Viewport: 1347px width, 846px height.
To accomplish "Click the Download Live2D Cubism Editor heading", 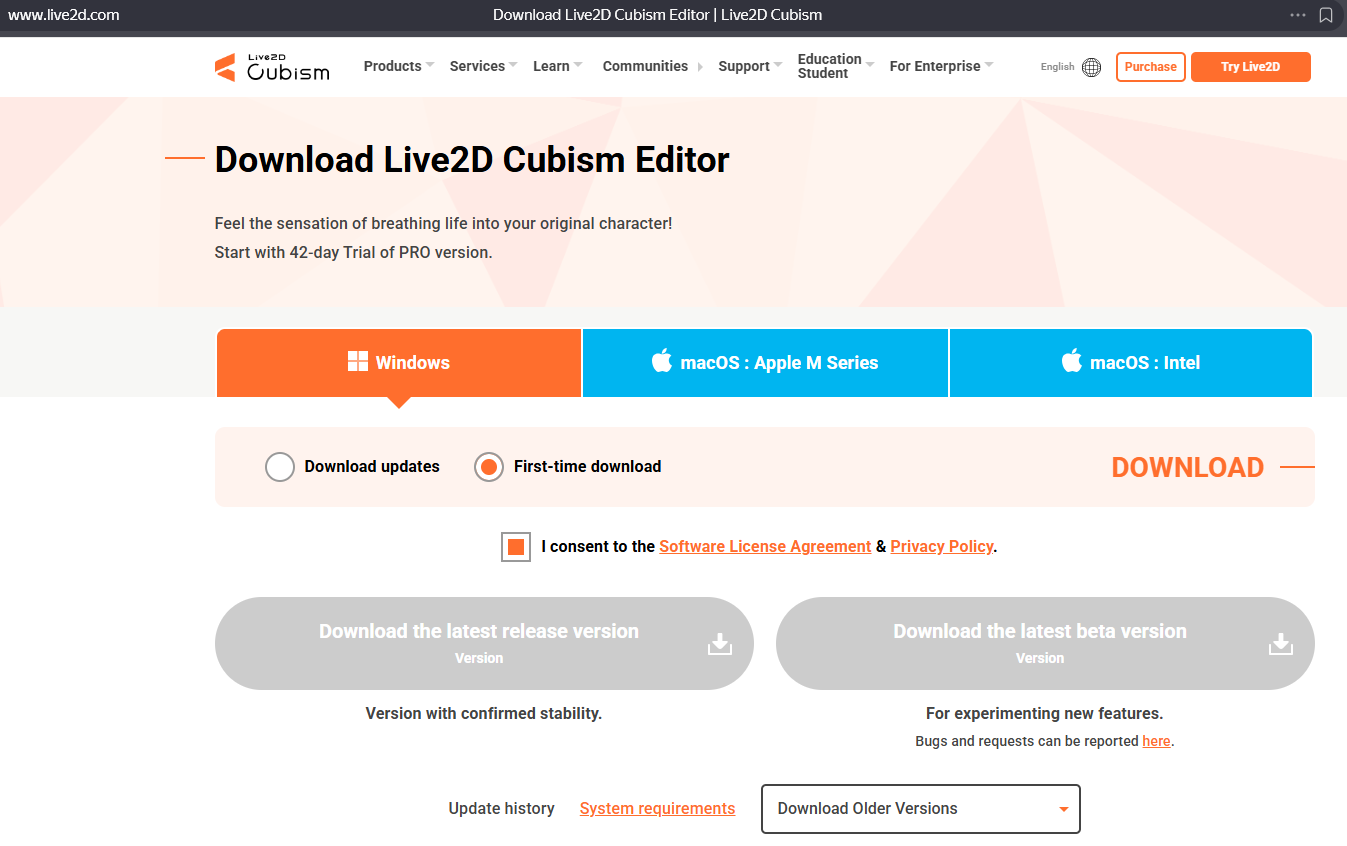I will (x=472, y=160).
